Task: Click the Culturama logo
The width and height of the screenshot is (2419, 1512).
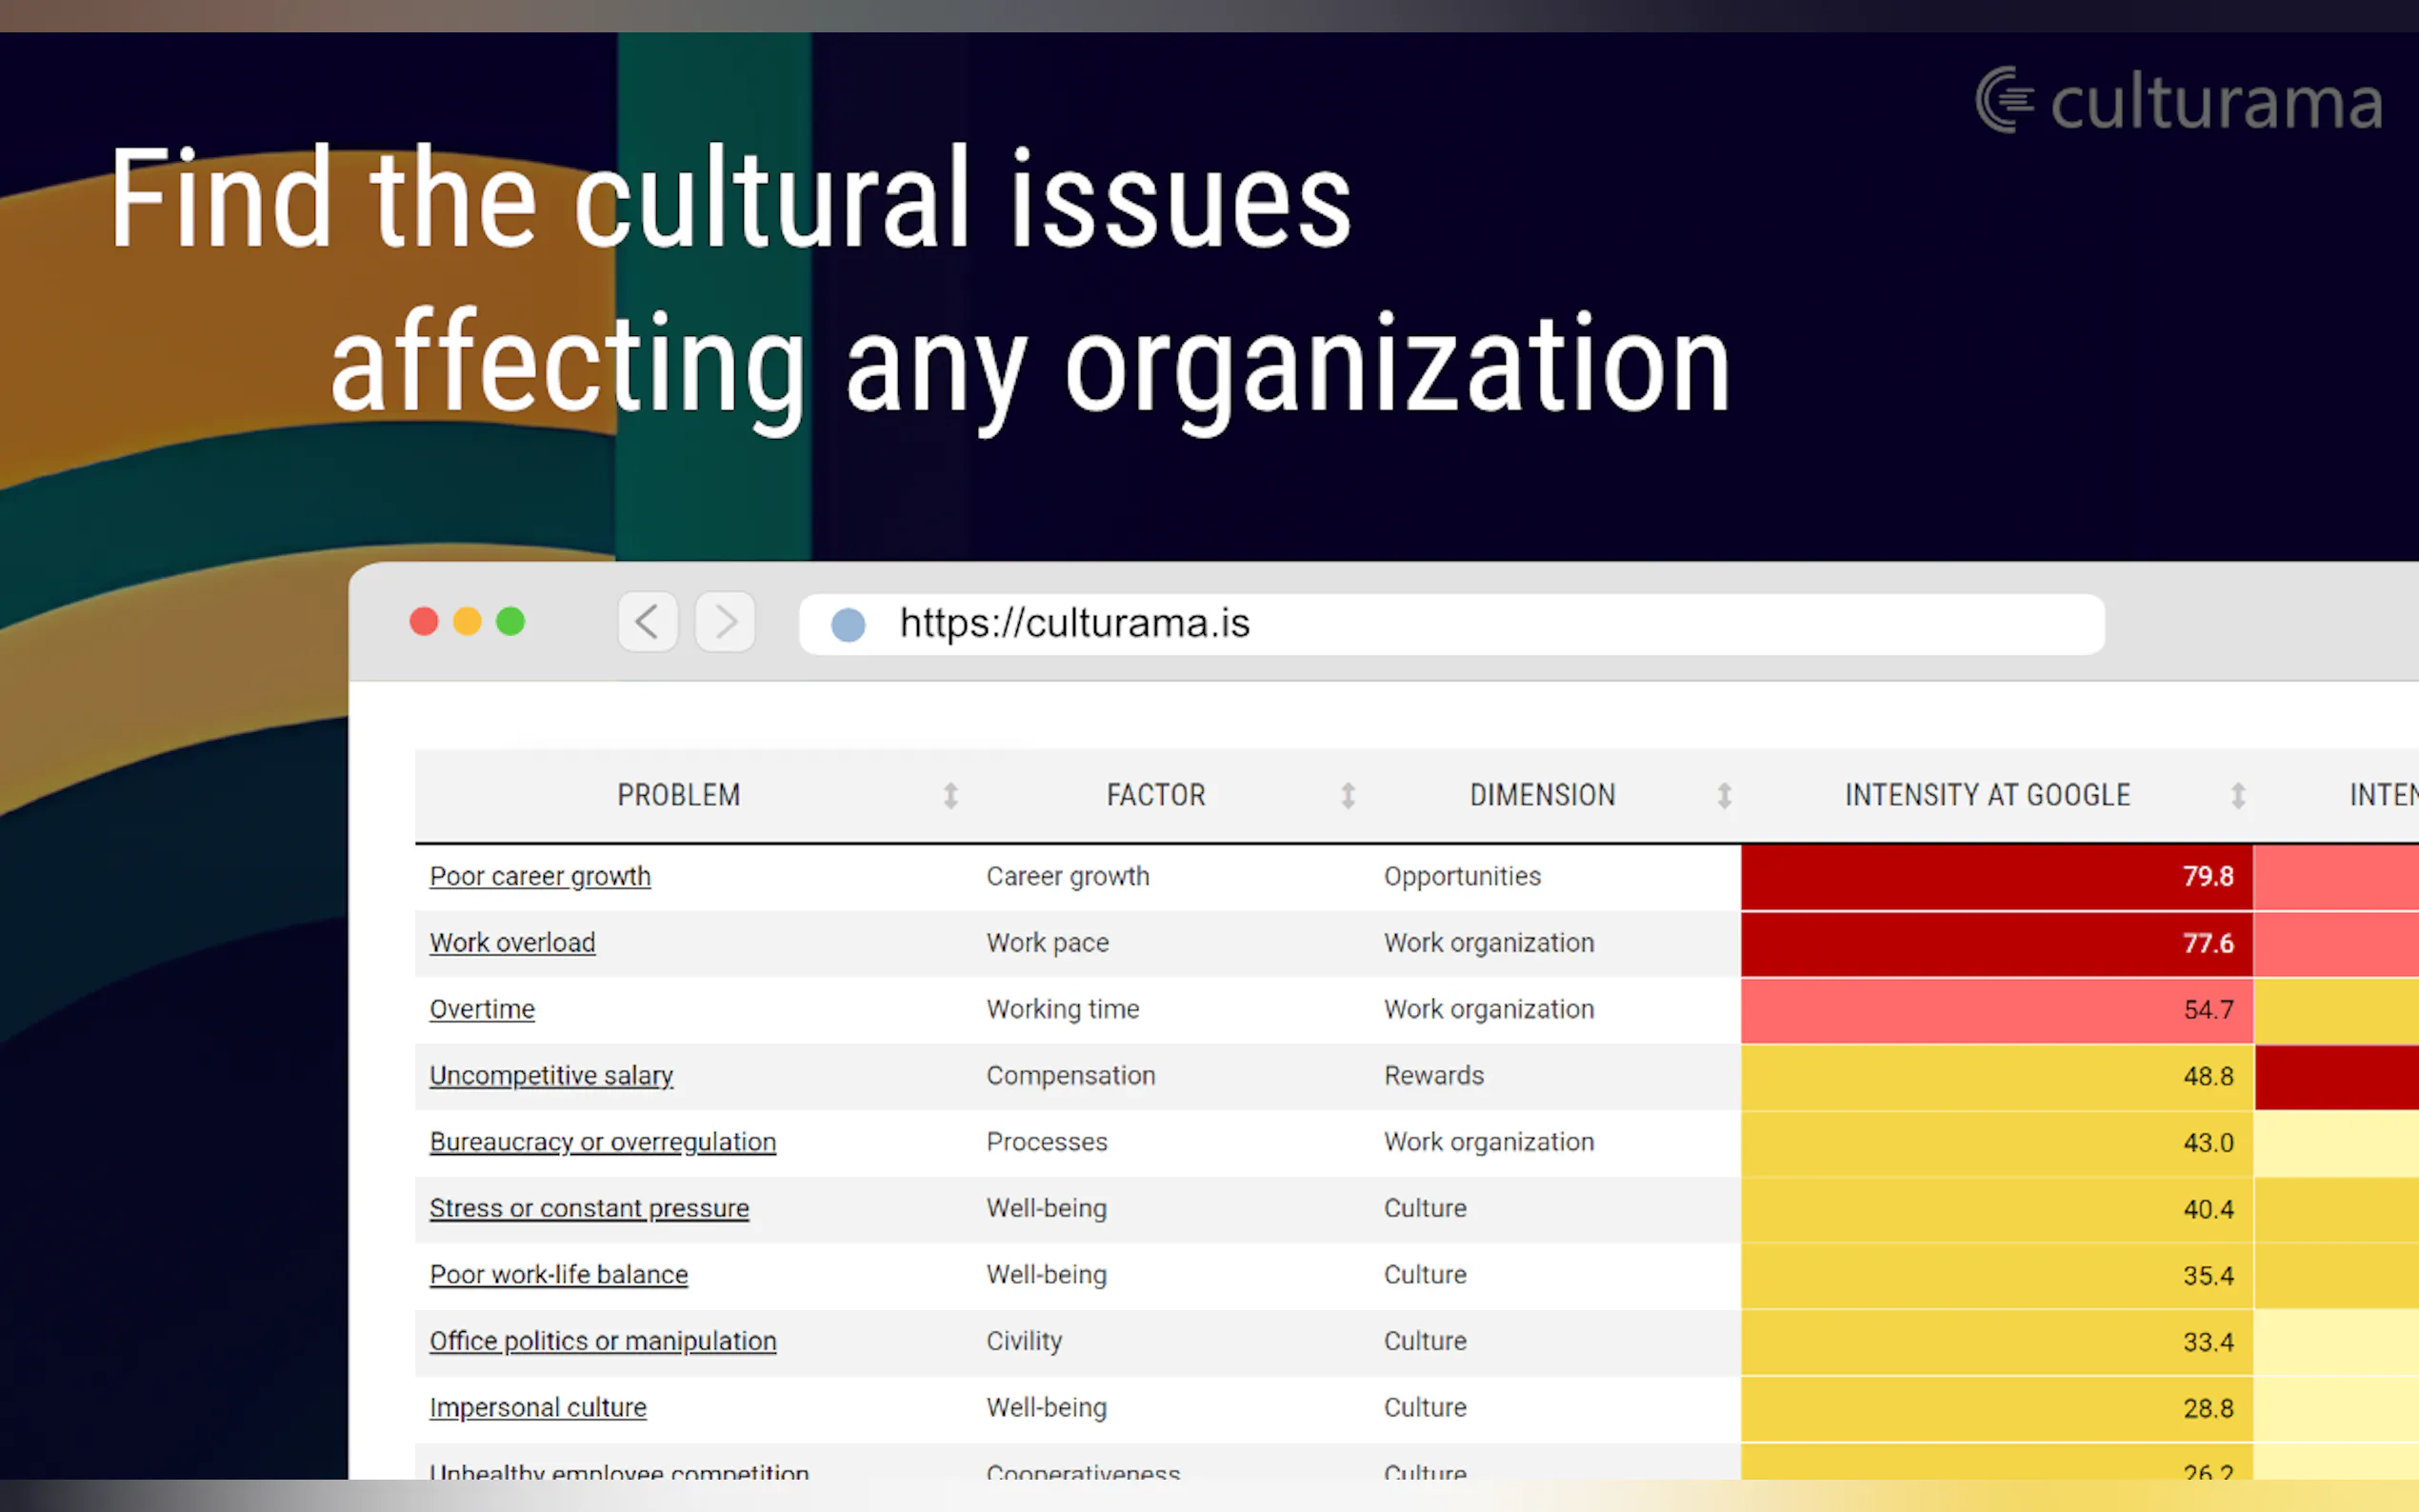Action: 2179,102
